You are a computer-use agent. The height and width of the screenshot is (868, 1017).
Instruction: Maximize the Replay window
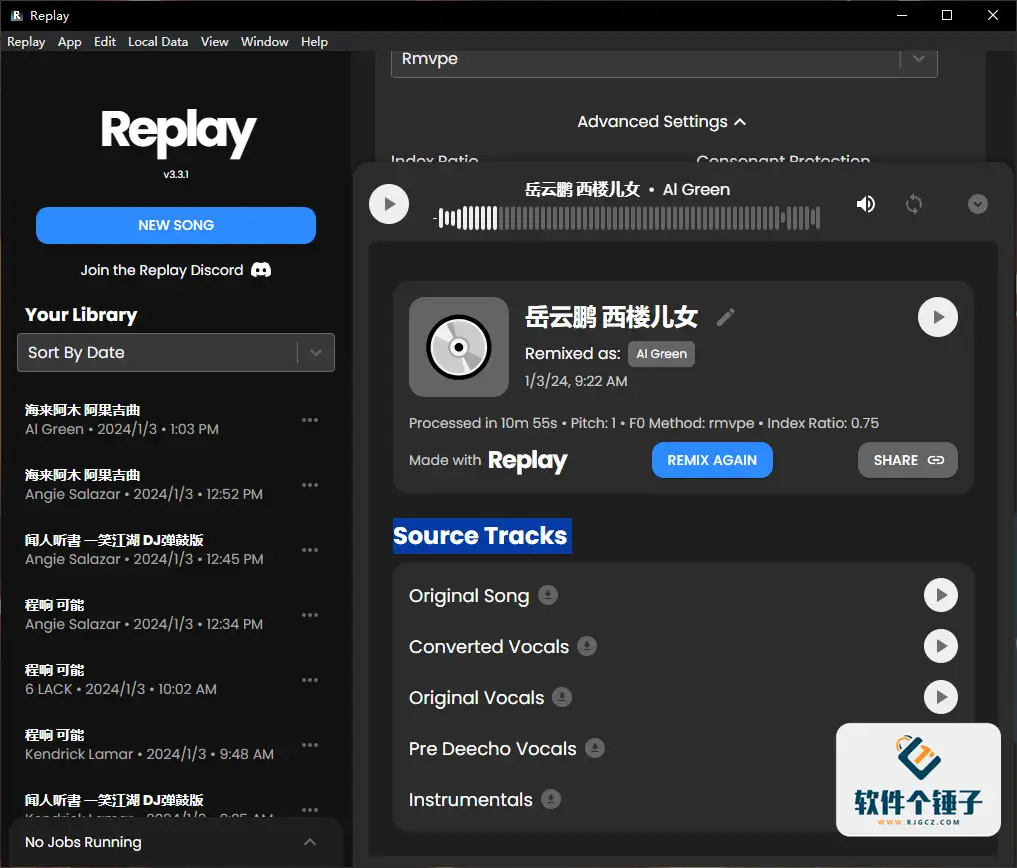pyautogui.click(x=947, y=16)
